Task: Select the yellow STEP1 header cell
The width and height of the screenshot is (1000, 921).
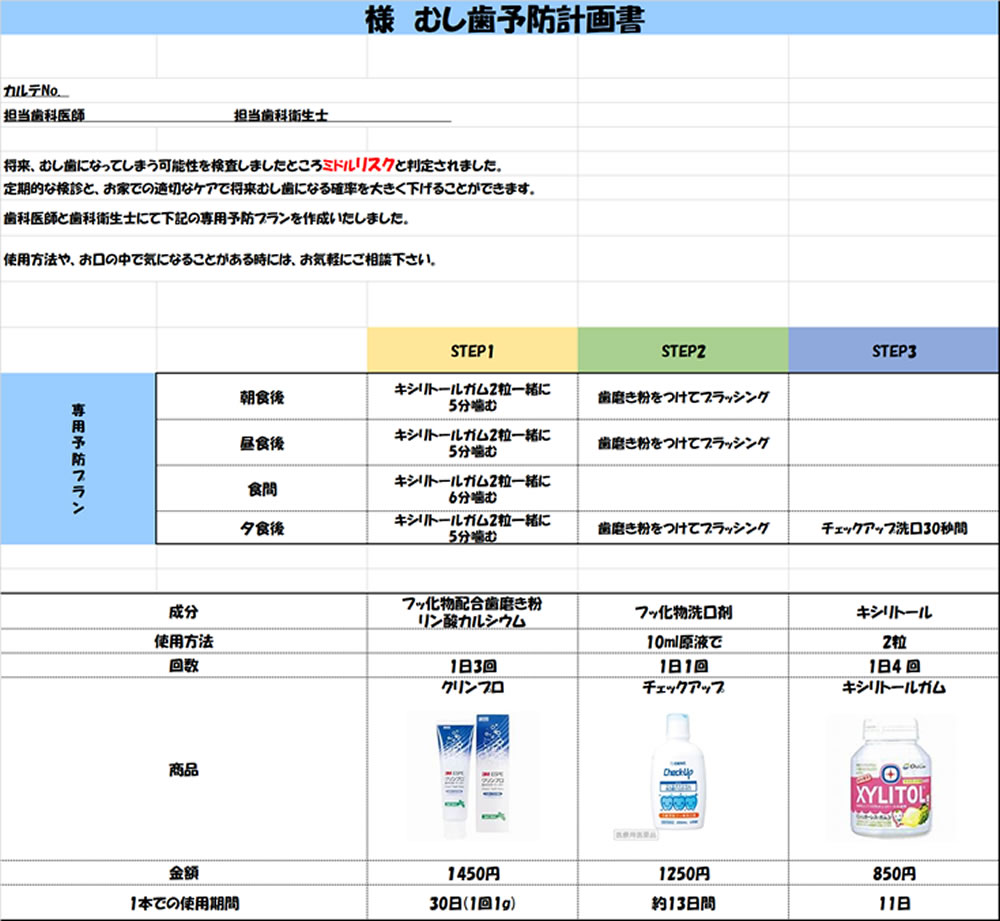Action: tap(473, 350)
